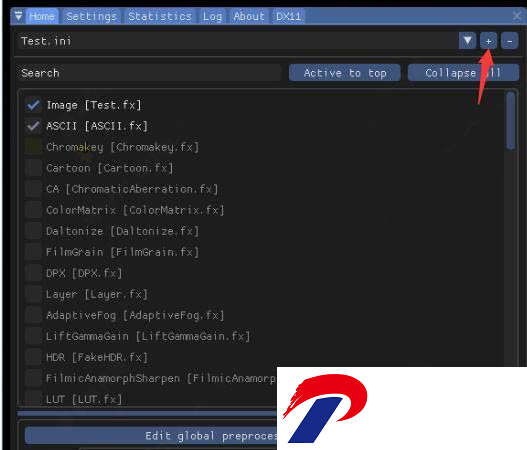Viewport: 527px width, 450px height.
Task: Tick the FilmGrain [FilmGrain.fx] checkbox
Action: point(33,252)
